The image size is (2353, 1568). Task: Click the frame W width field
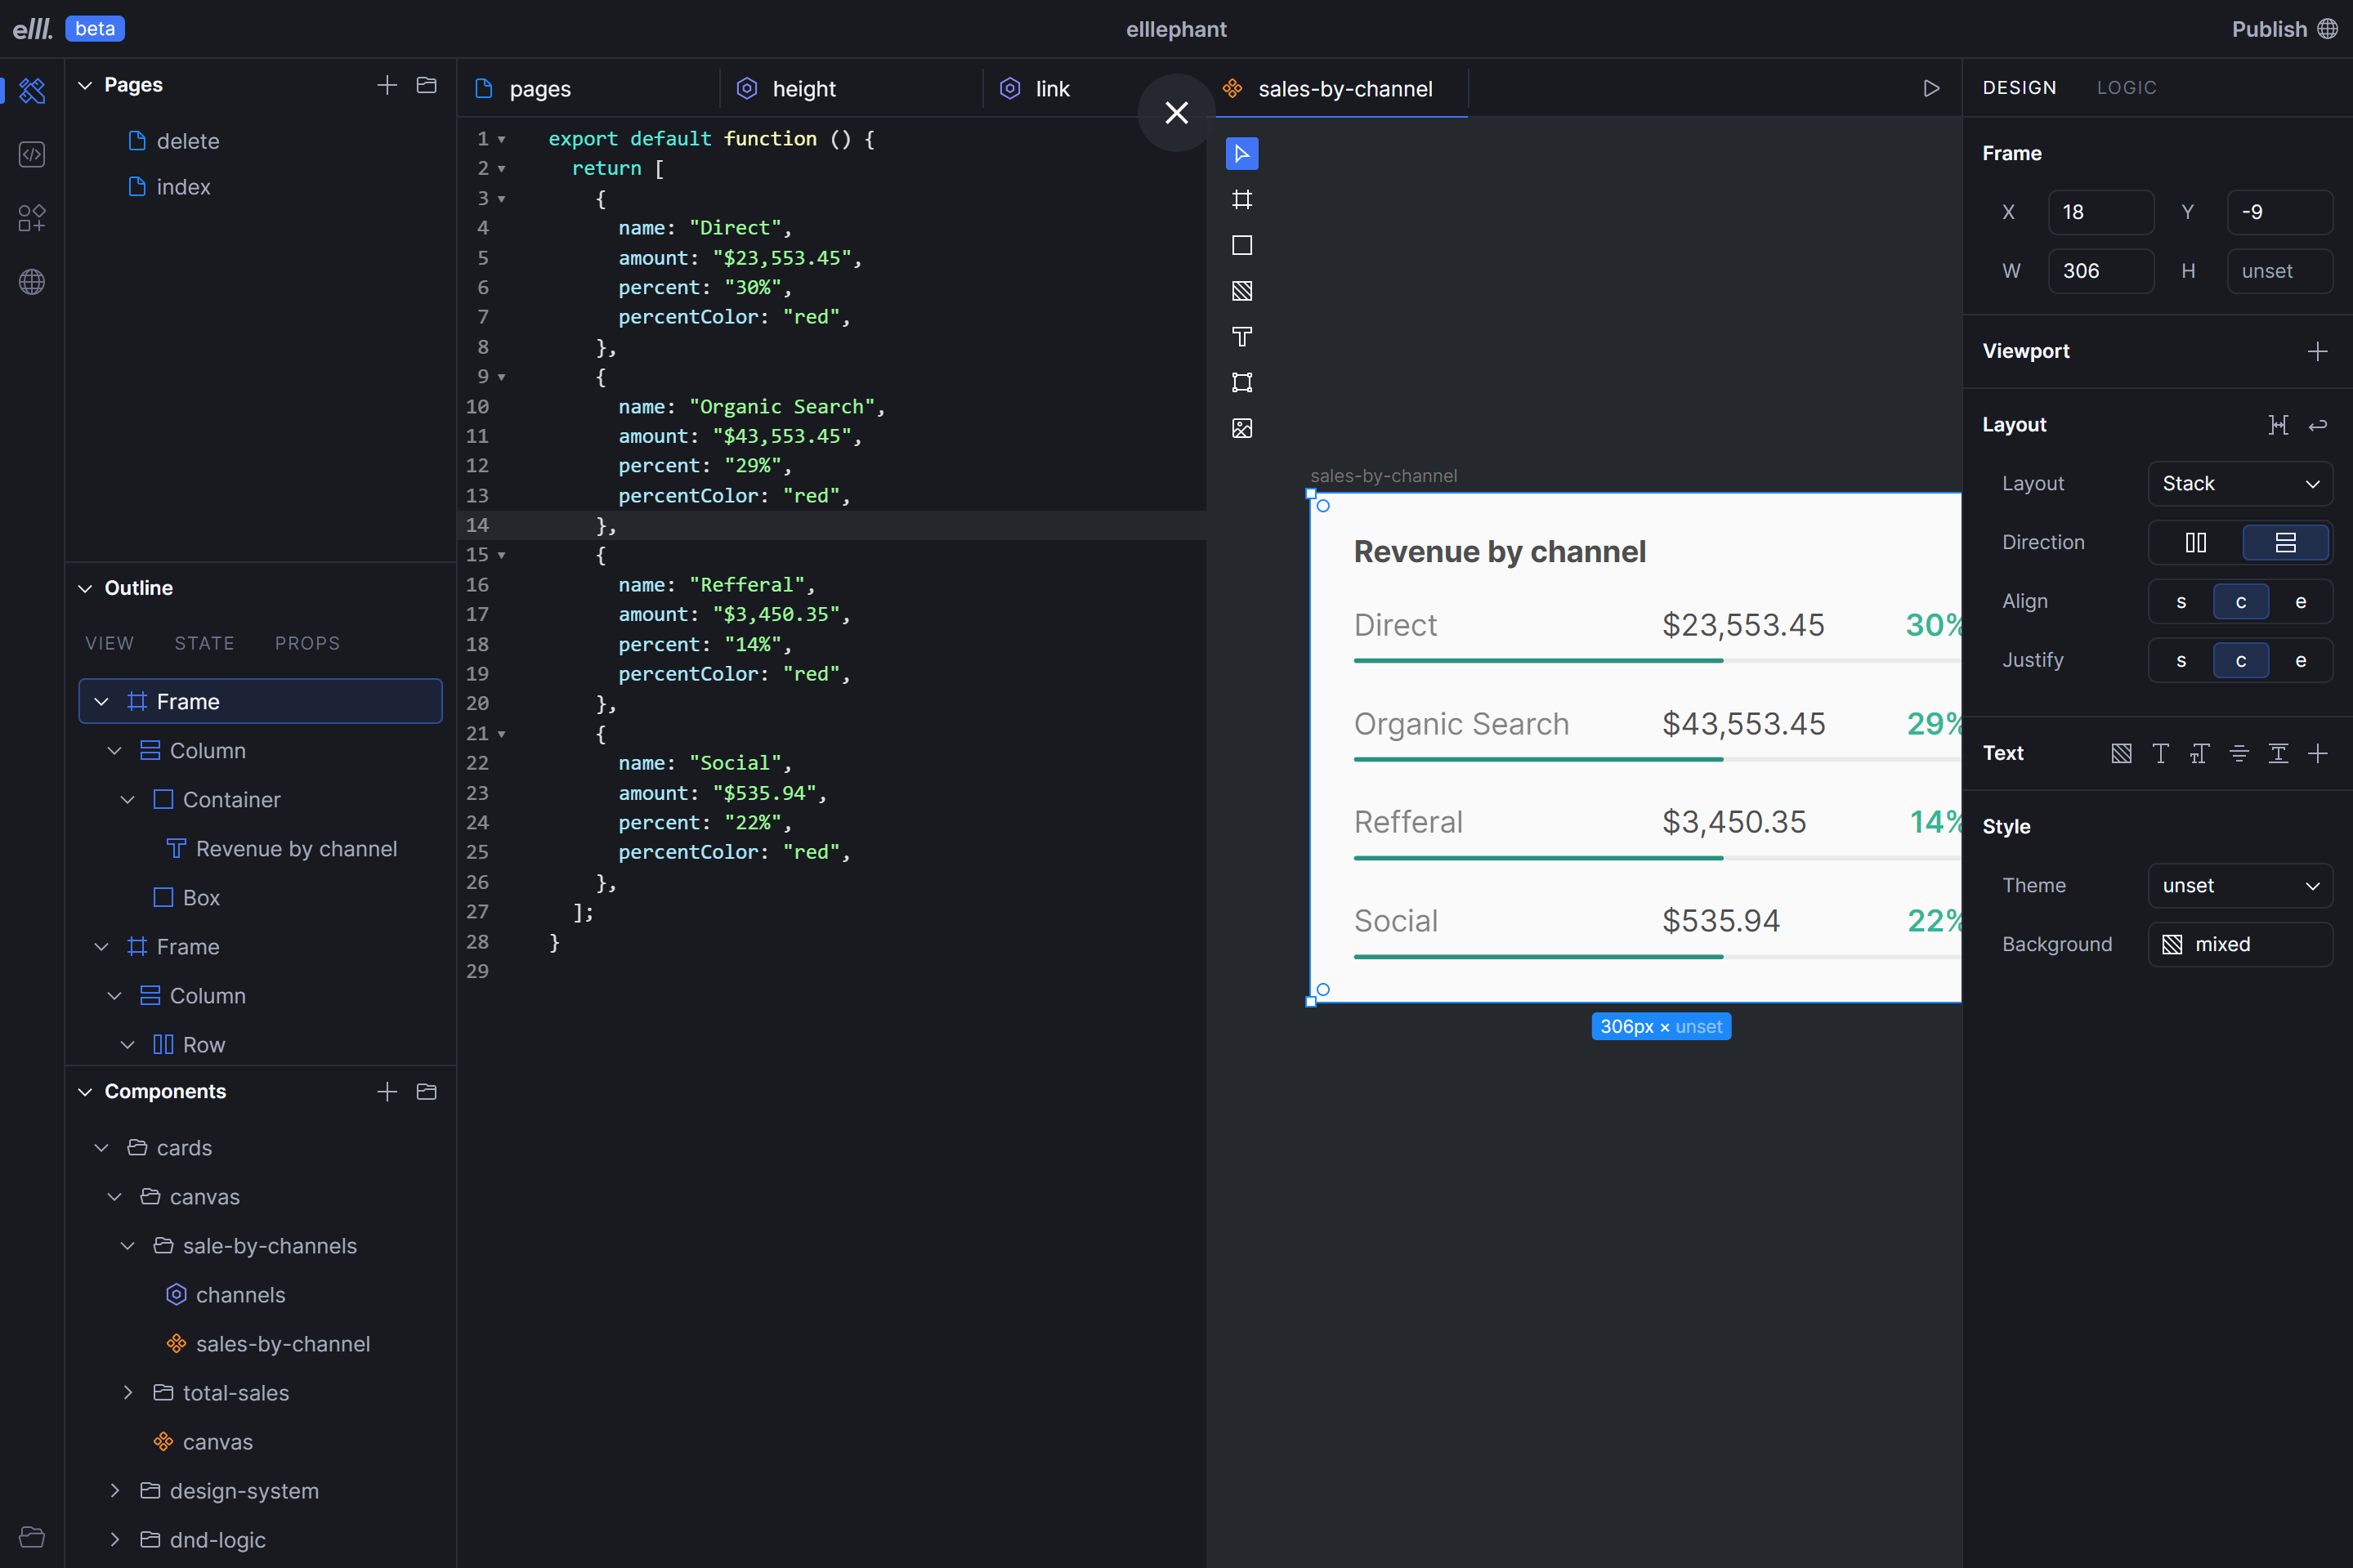pos(2101,272)
